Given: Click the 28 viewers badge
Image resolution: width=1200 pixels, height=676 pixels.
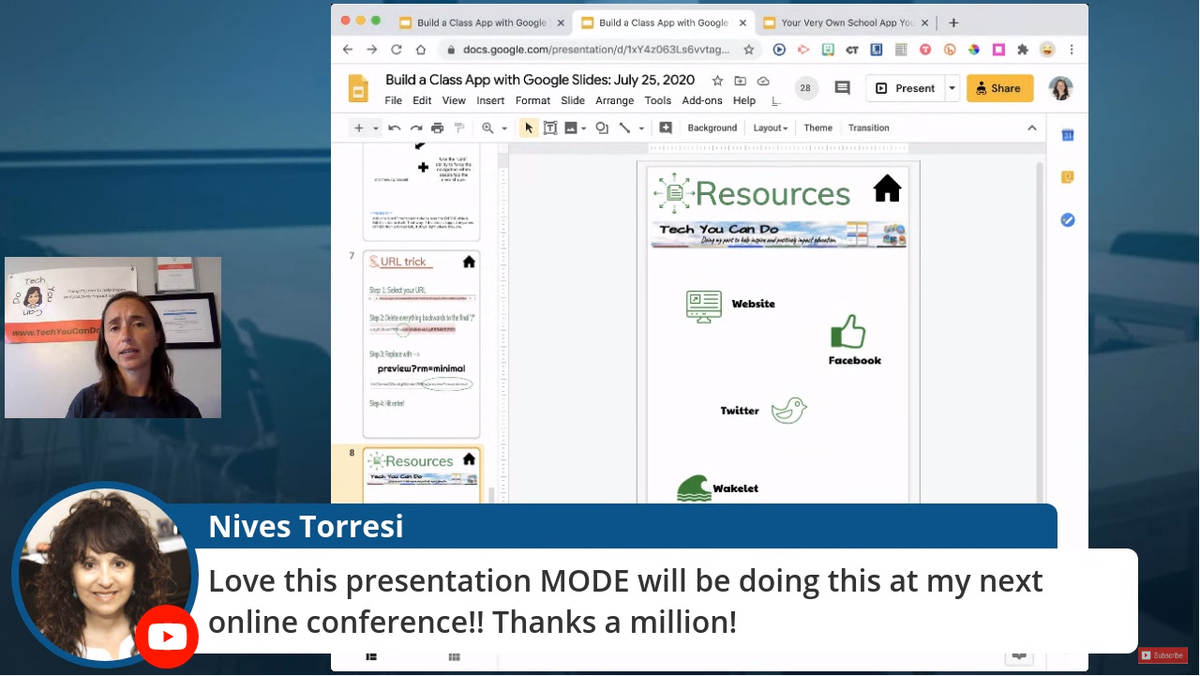Looking at the screenshot, I should pyautogui.click(x=805, y=88).
